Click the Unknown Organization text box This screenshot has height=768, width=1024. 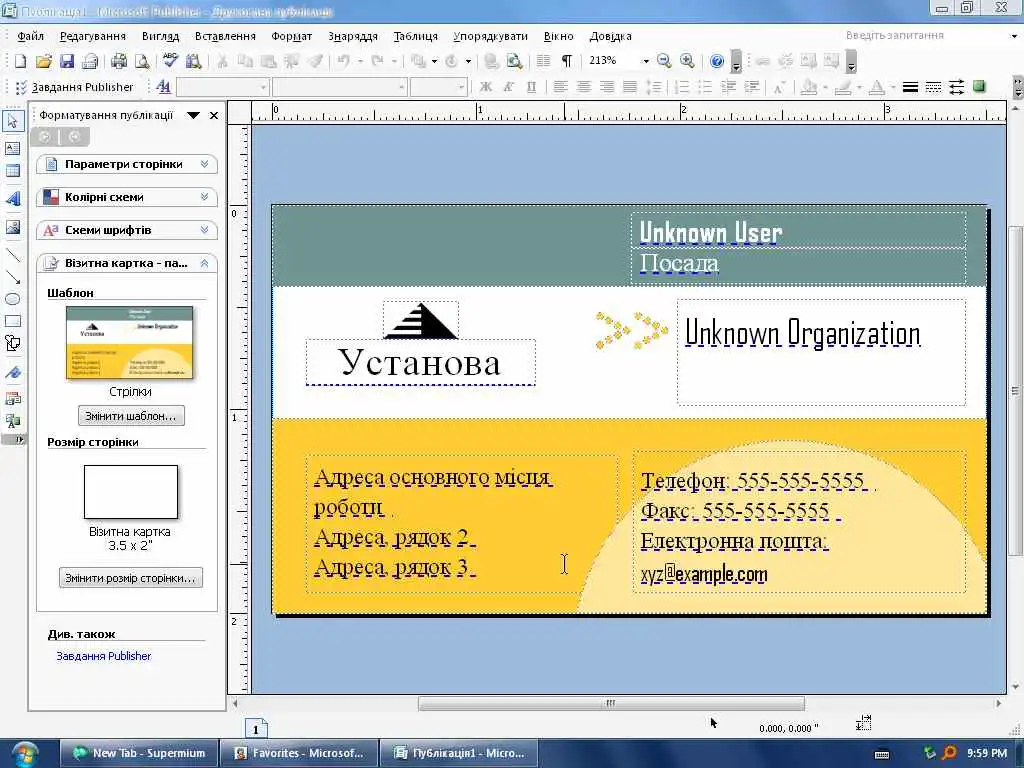[822, 352]
